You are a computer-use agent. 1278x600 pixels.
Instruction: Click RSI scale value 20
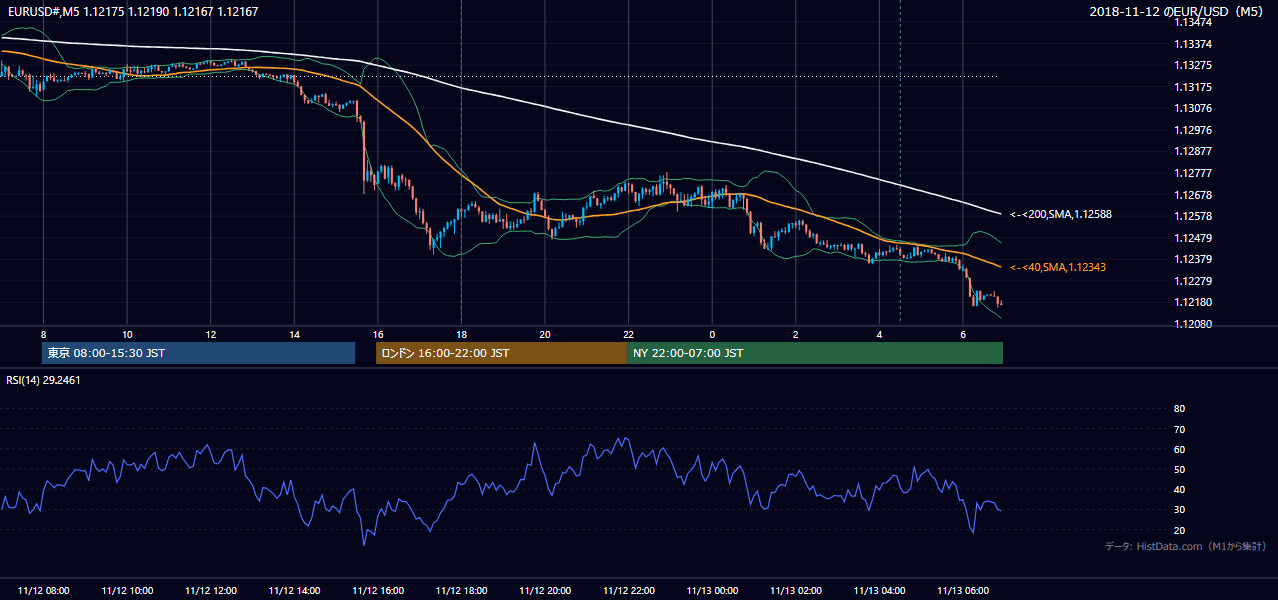(1179, 530)
